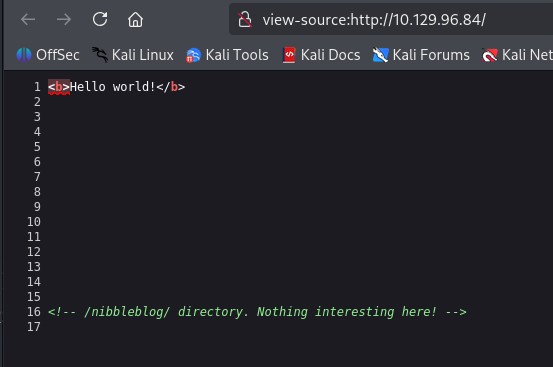This screenshot has height=367, width=553.
Task: Select line number 16 in source
Action: click(34, 312)
